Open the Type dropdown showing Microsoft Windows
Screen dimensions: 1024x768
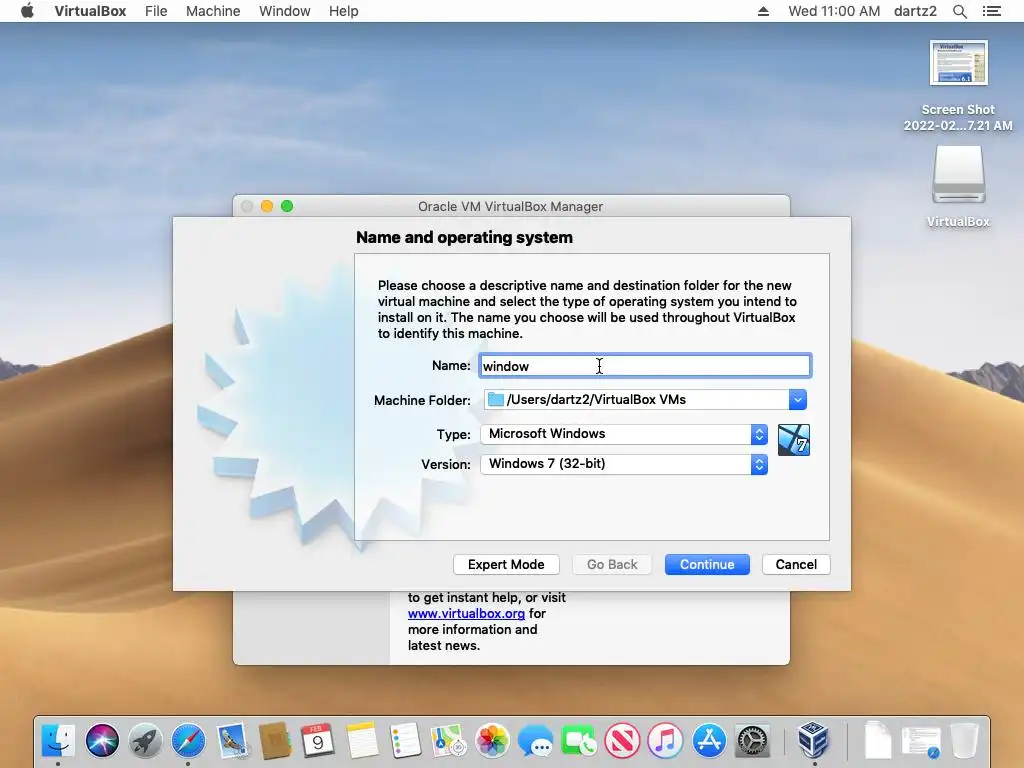coord(624,434)
